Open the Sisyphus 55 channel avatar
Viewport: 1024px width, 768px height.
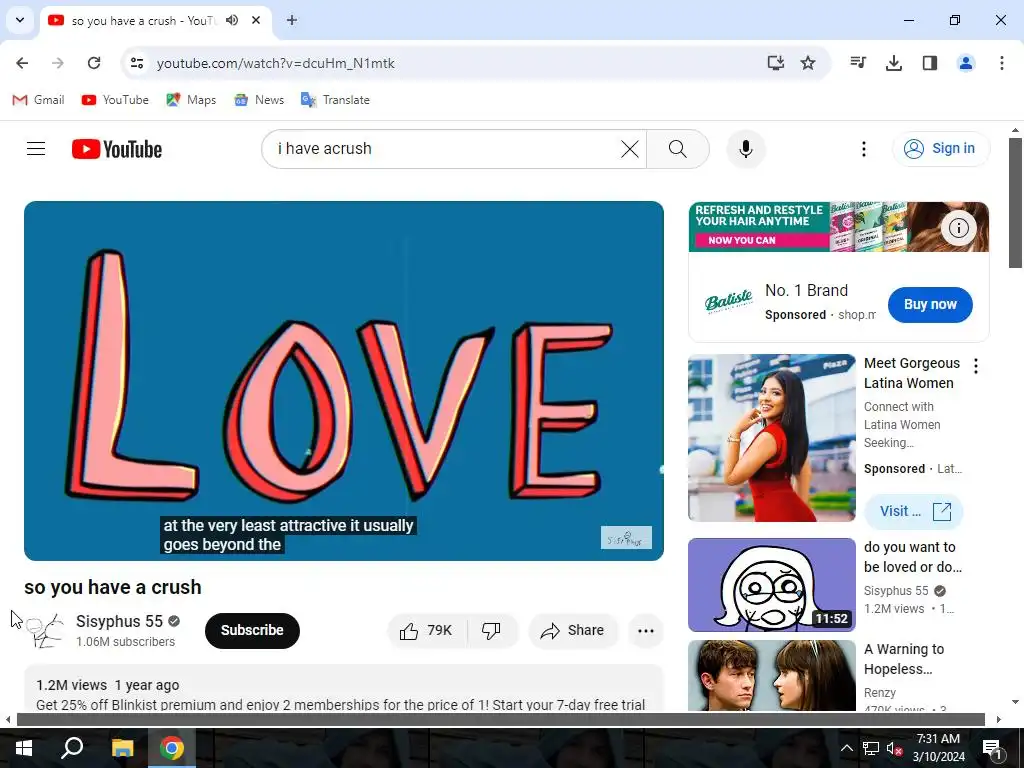click(x=45, y=630)
